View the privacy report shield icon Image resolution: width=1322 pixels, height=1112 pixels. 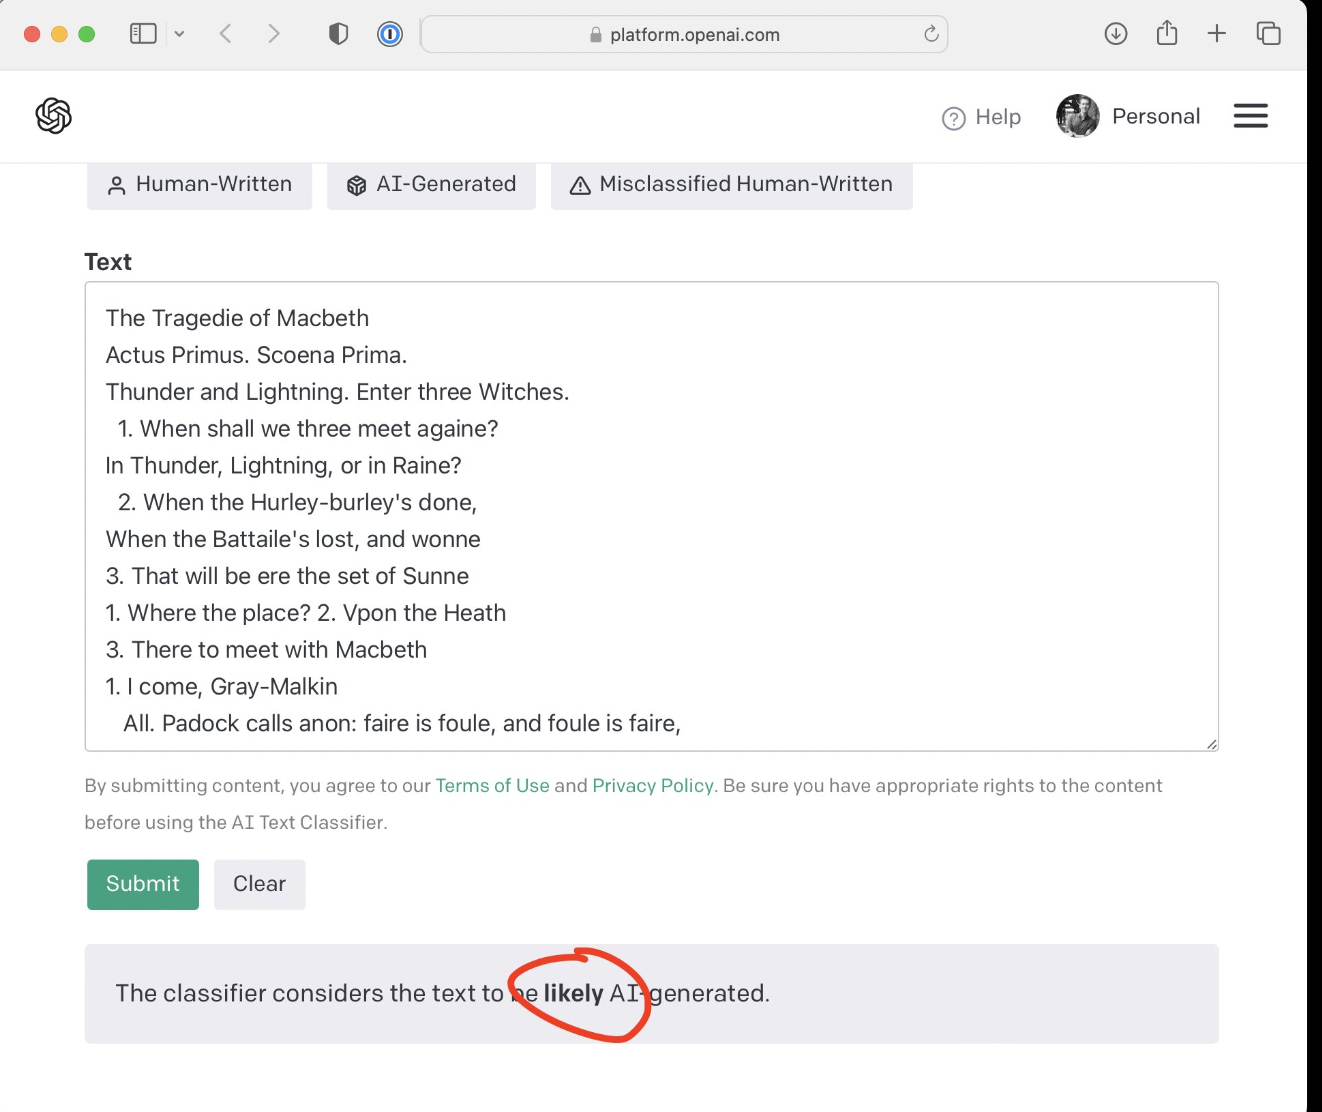(x=338, y=33)
